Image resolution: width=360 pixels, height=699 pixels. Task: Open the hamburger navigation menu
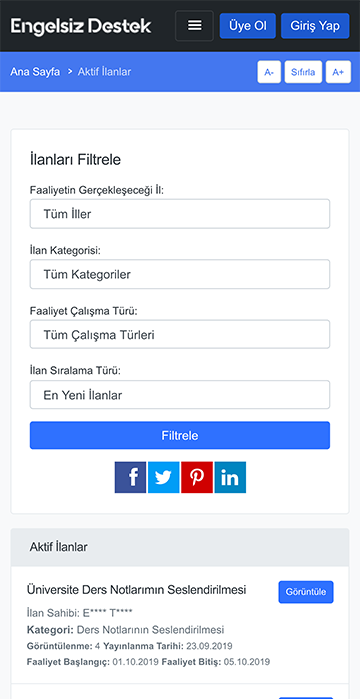(x=194, y=26)
